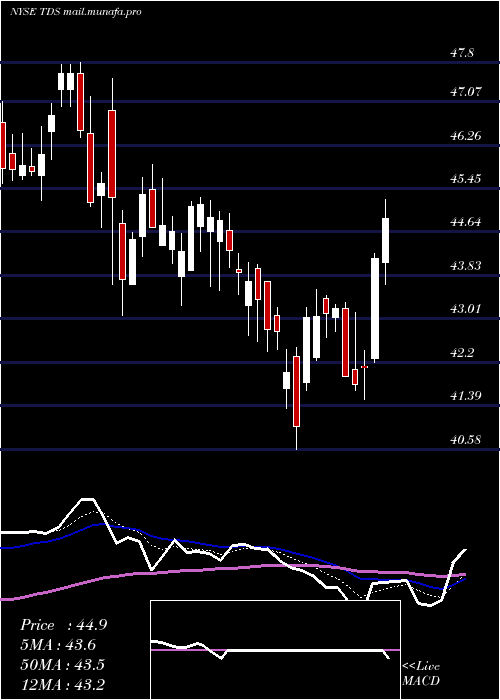Click the latest white candlestick at far right

pyautogui.click(x=385, y=241)
